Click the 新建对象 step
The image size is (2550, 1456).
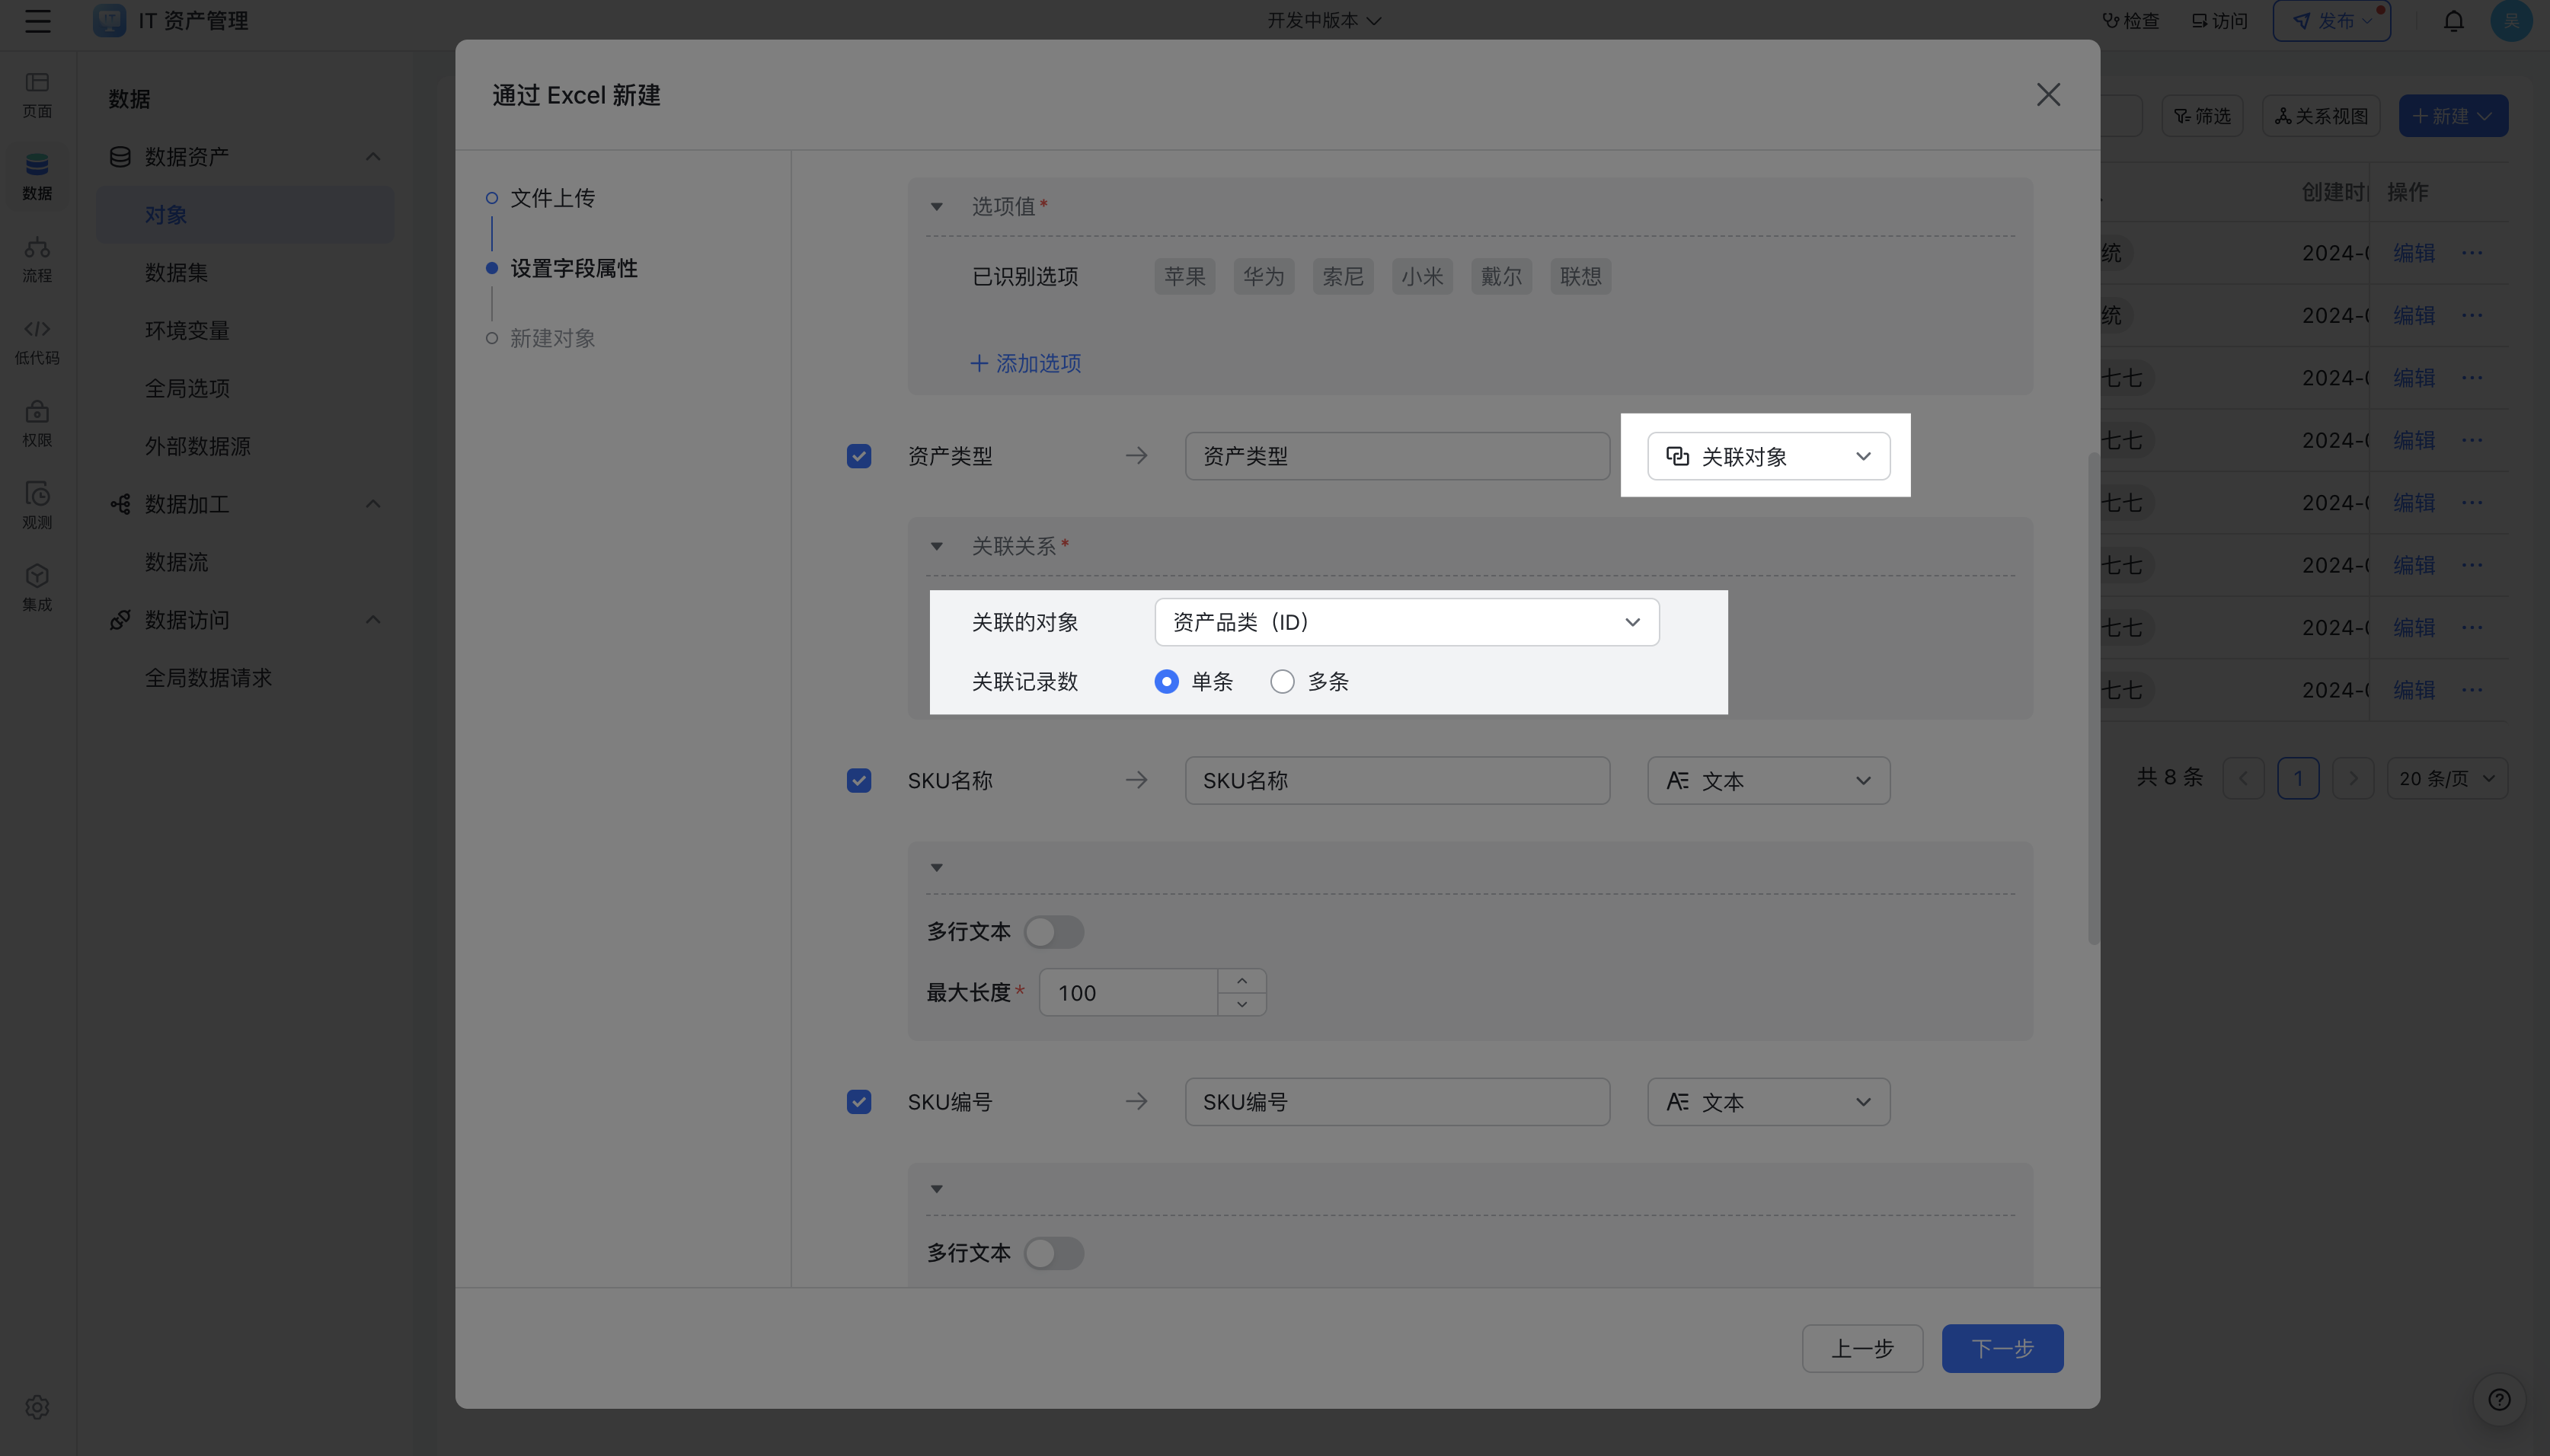pos(552,338)
